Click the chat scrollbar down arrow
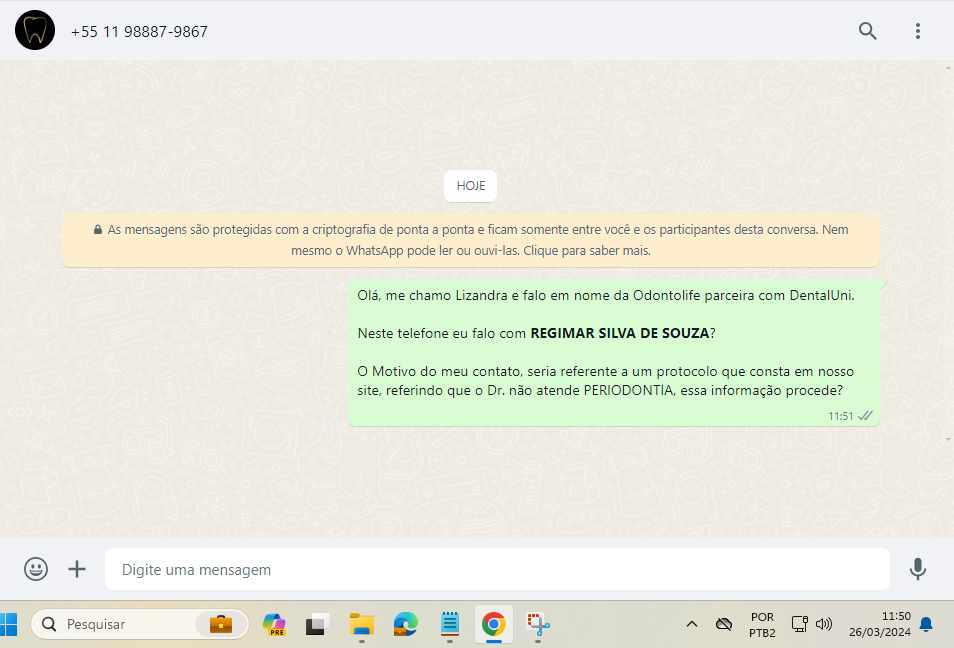 [949, 439]
